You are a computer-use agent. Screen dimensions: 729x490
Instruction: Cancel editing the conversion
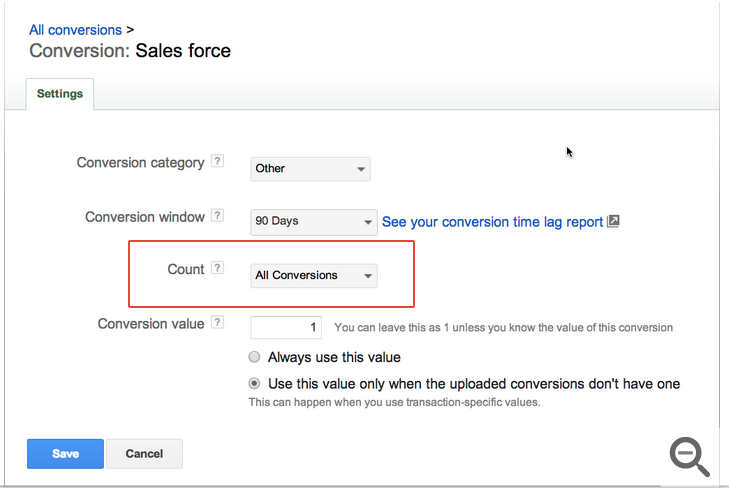(144, 454)
